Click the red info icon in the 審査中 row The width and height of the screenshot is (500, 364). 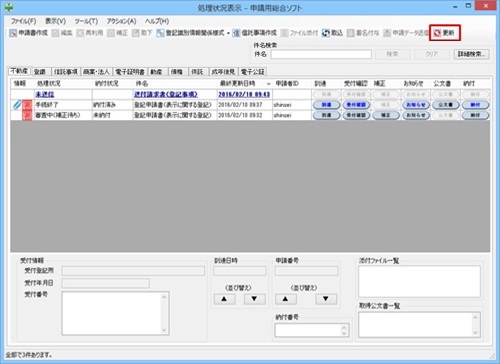click(27, 115)
